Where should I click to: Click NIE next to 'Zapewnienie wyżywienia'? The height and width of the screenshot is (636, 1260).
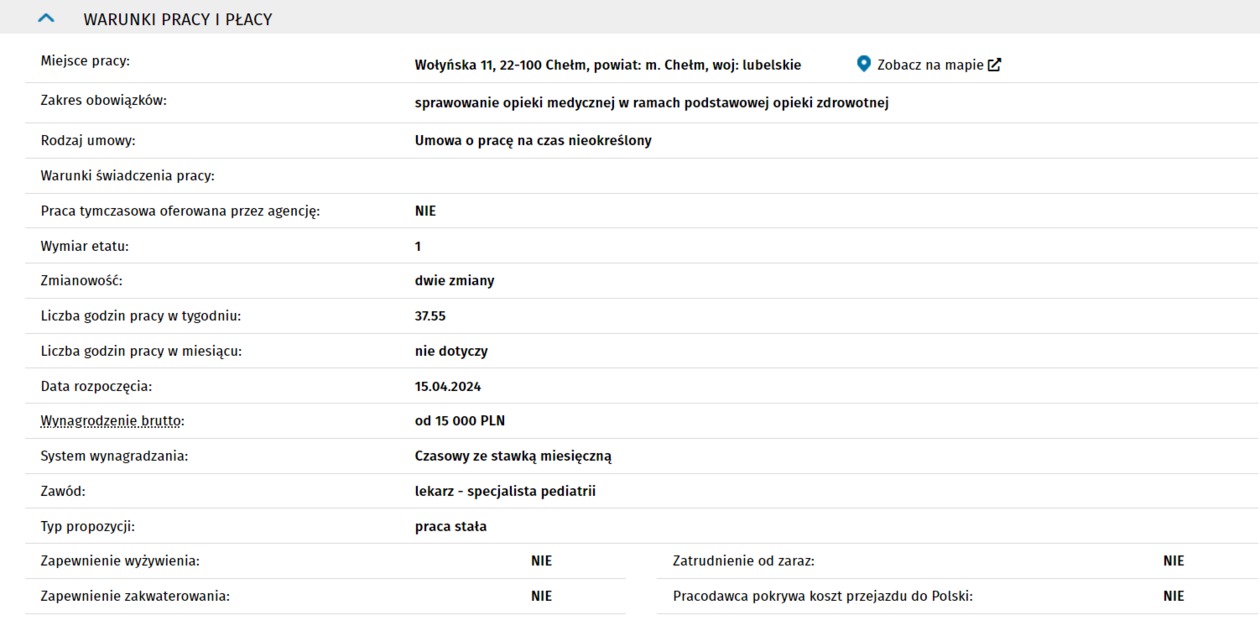541,561
